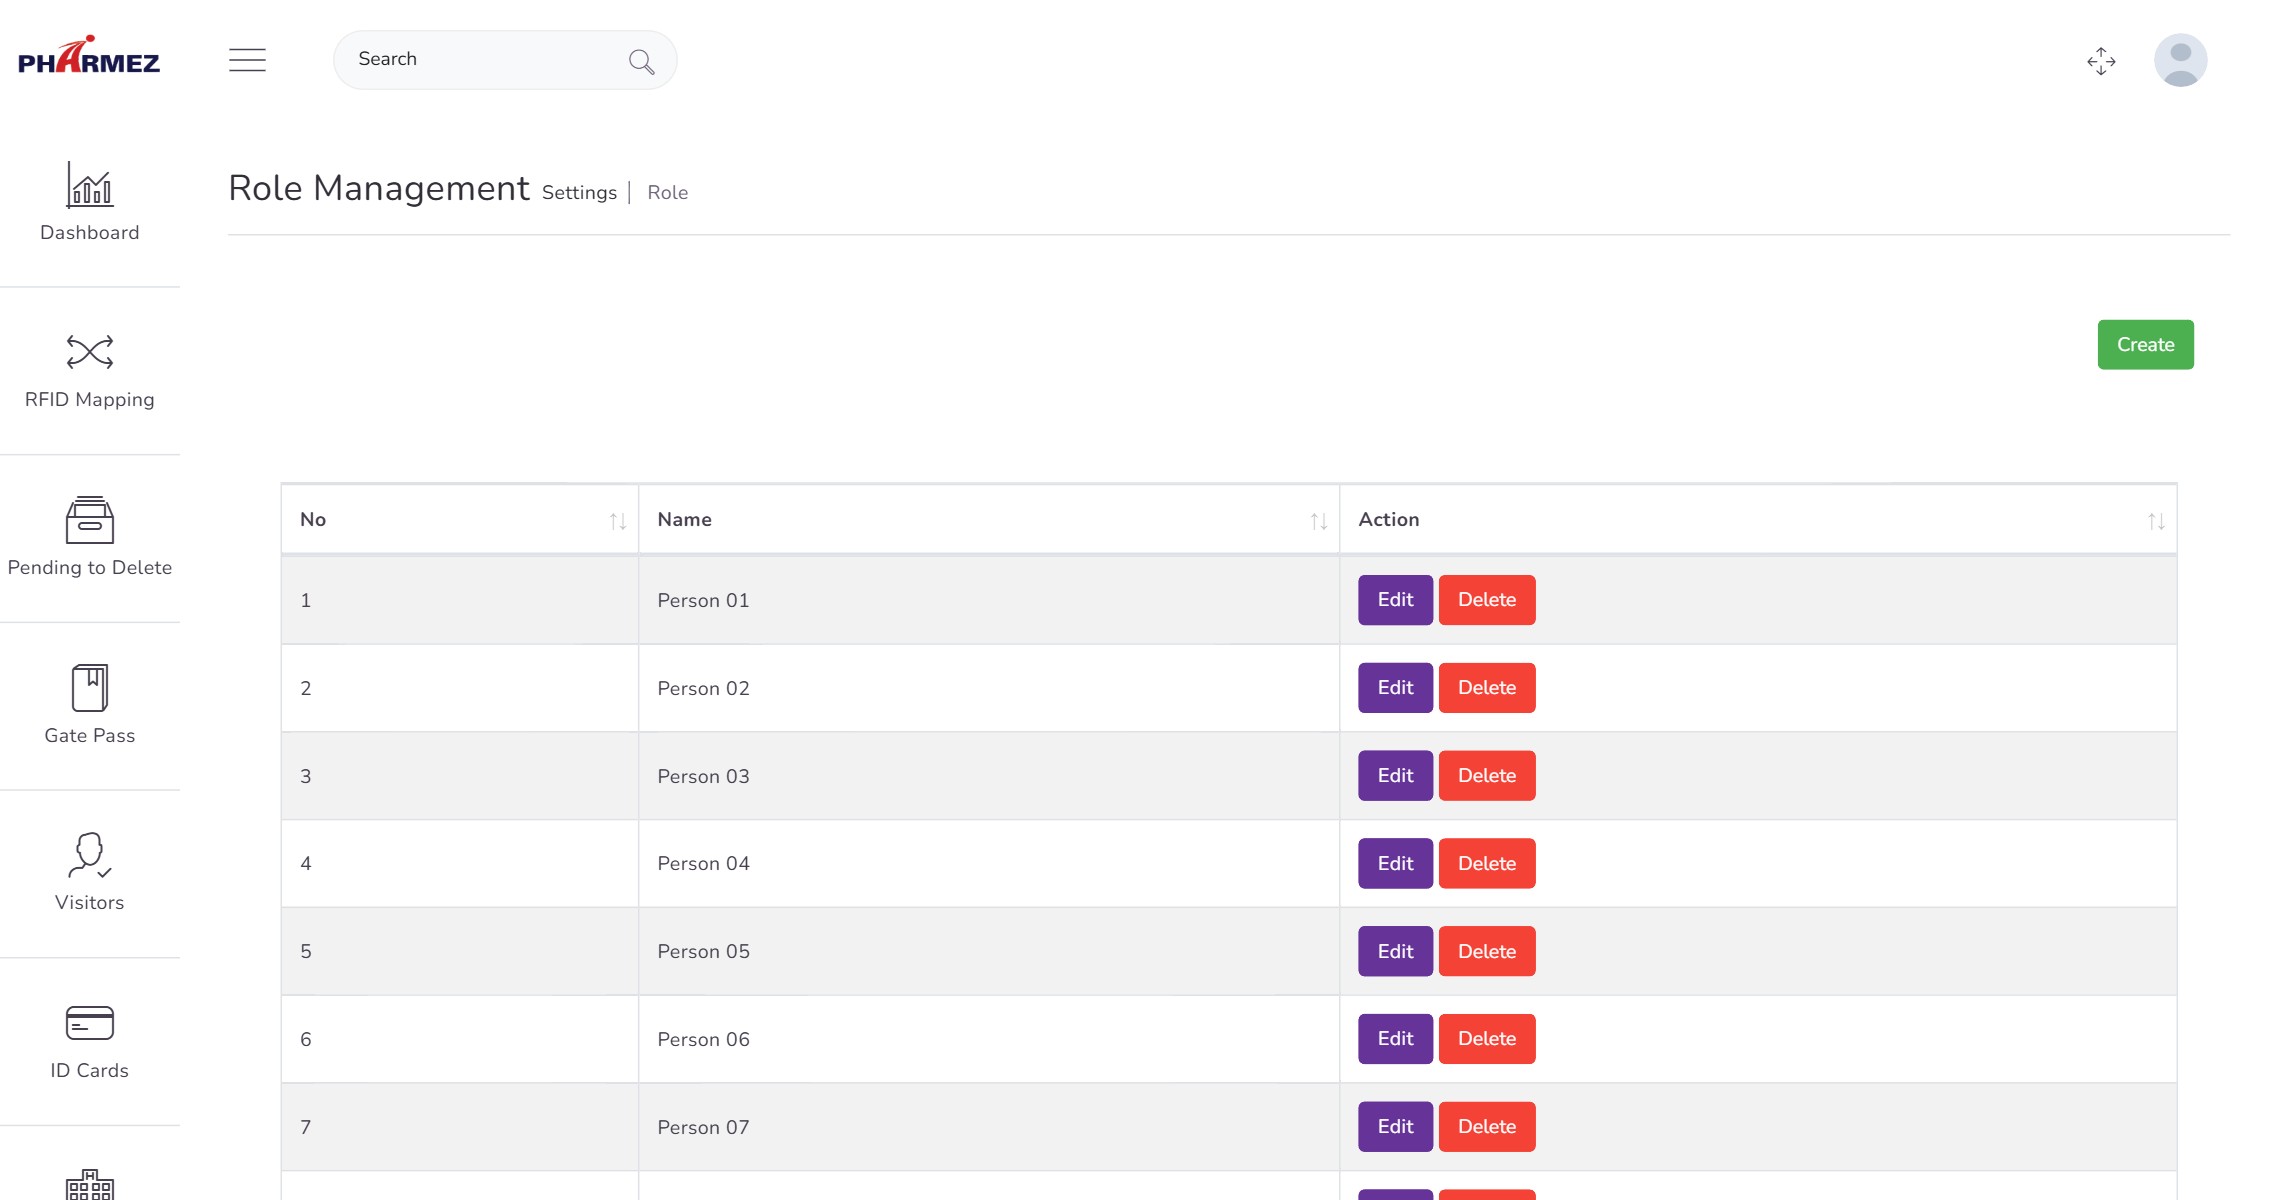
Task: Sort table by Name column
Action: [x=1319, y=521]
